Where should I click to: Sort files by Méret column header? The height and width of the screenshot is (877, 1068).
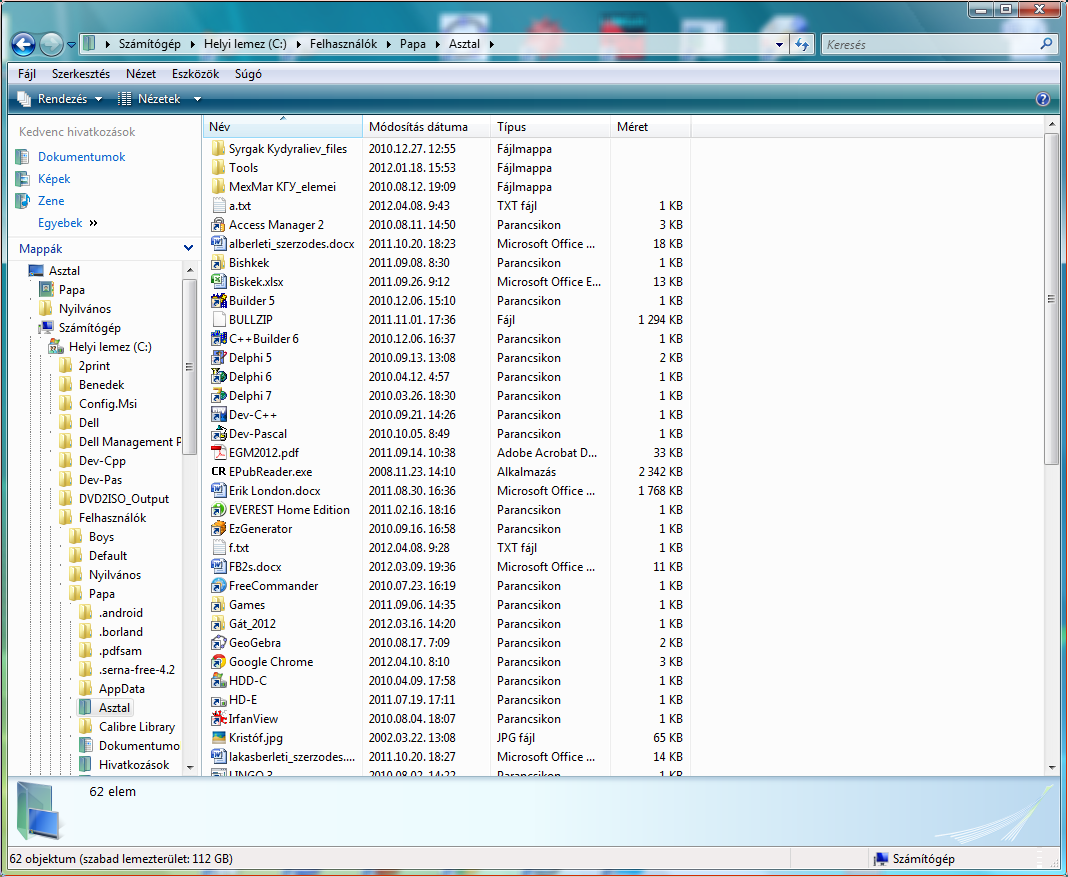650,127
